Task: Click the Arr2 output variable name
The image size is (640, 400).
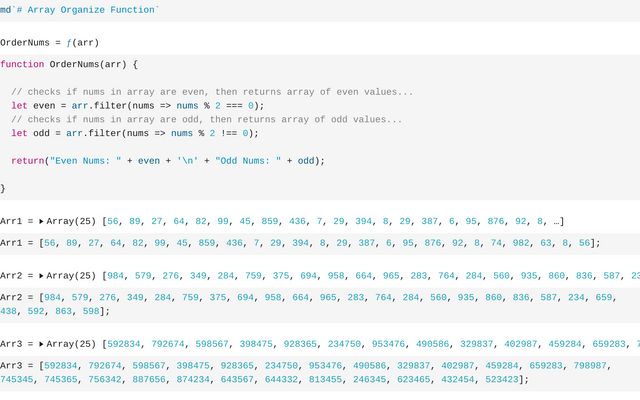Action: click(x=12, y=275)
